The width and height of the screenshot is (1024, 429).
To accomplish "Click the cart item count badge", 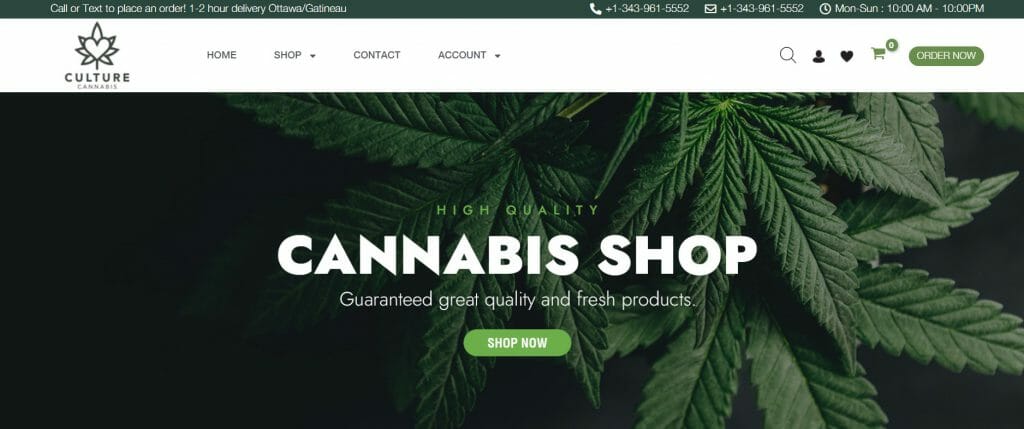I will pos(891,45).
